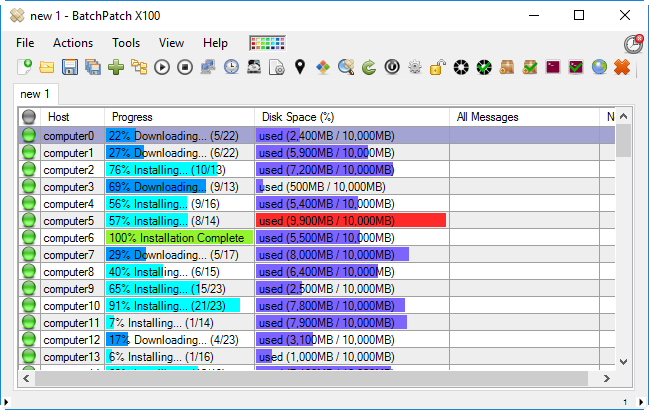Image resolution: width=649 pixels, height=410 pixels.
Task: Open the Tools menu
Action: pos(126,43)
